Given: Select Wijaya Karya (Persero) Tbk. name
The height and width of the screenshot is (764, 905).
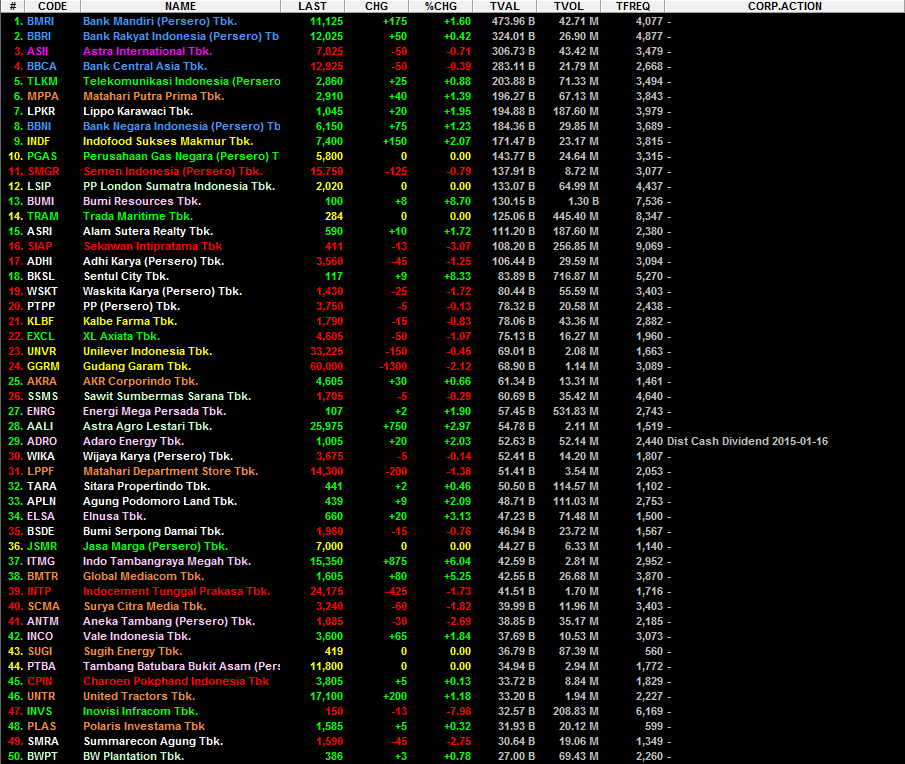Looking at the screenshot, I should pos(158,456).
